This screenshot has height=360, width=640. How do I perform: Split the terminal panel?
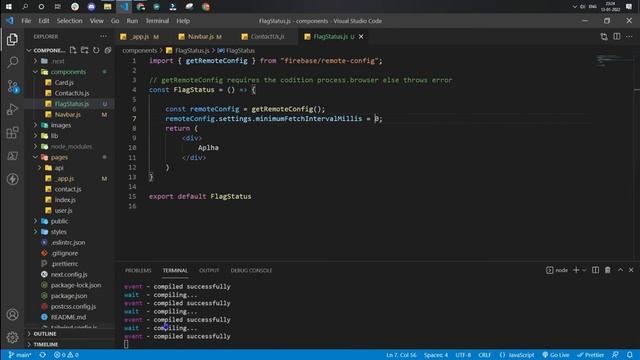[596, 270]
